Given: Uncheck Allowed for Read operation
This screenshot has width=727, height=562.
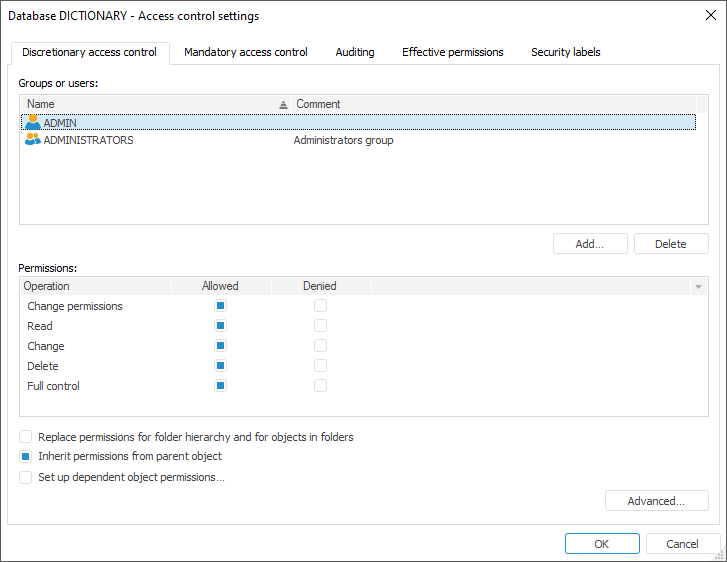Looking at the screenshot, I should pos(221,326).
